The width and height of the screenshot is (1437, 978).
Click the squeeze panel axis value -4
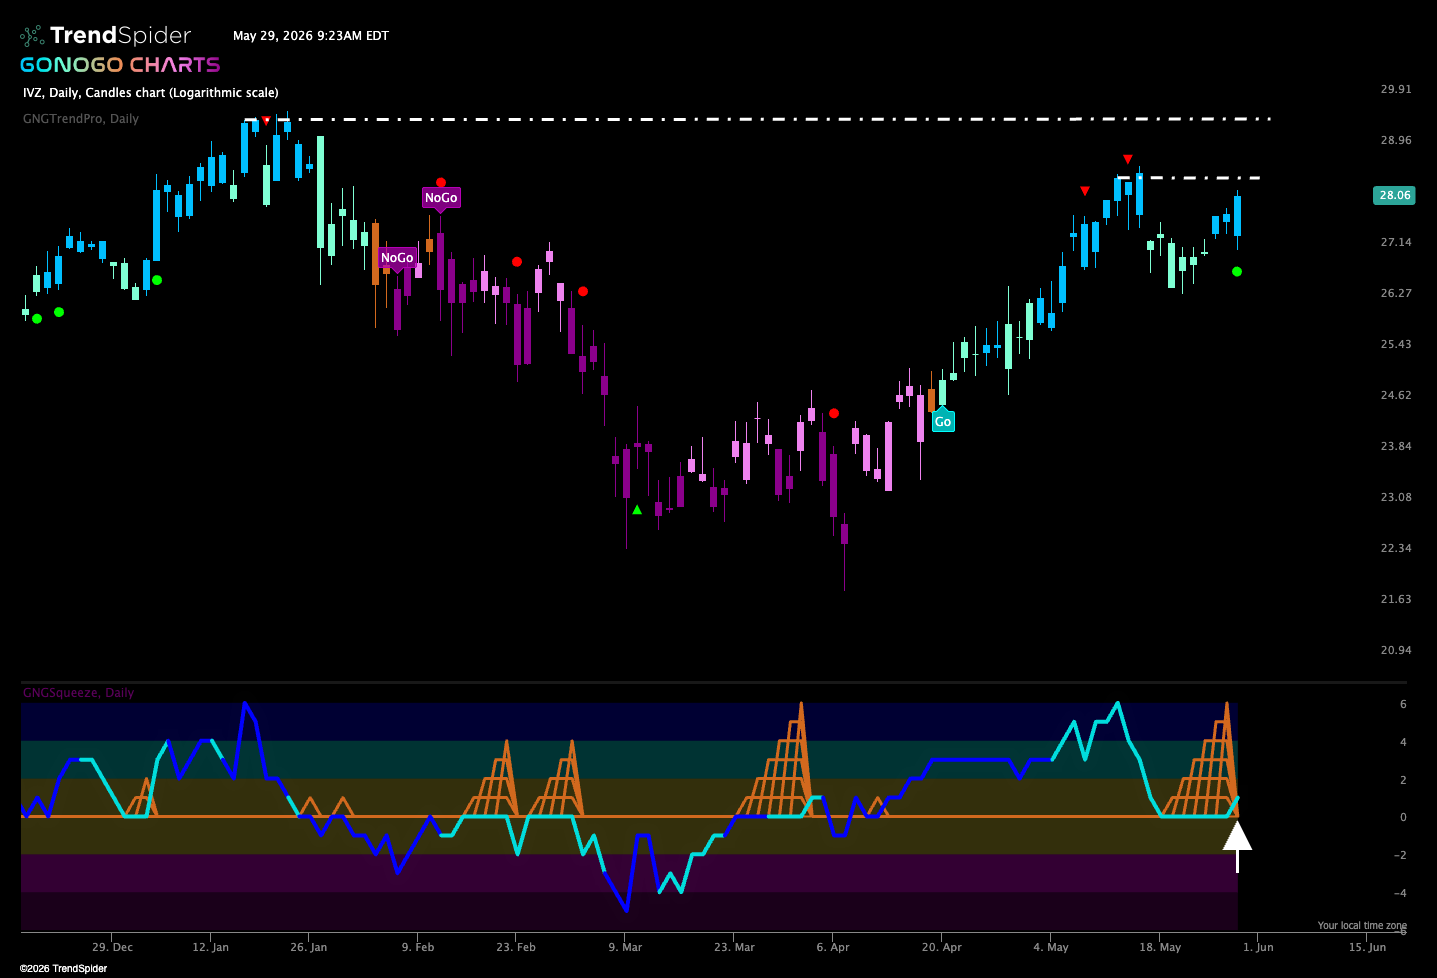point(1402,893)
